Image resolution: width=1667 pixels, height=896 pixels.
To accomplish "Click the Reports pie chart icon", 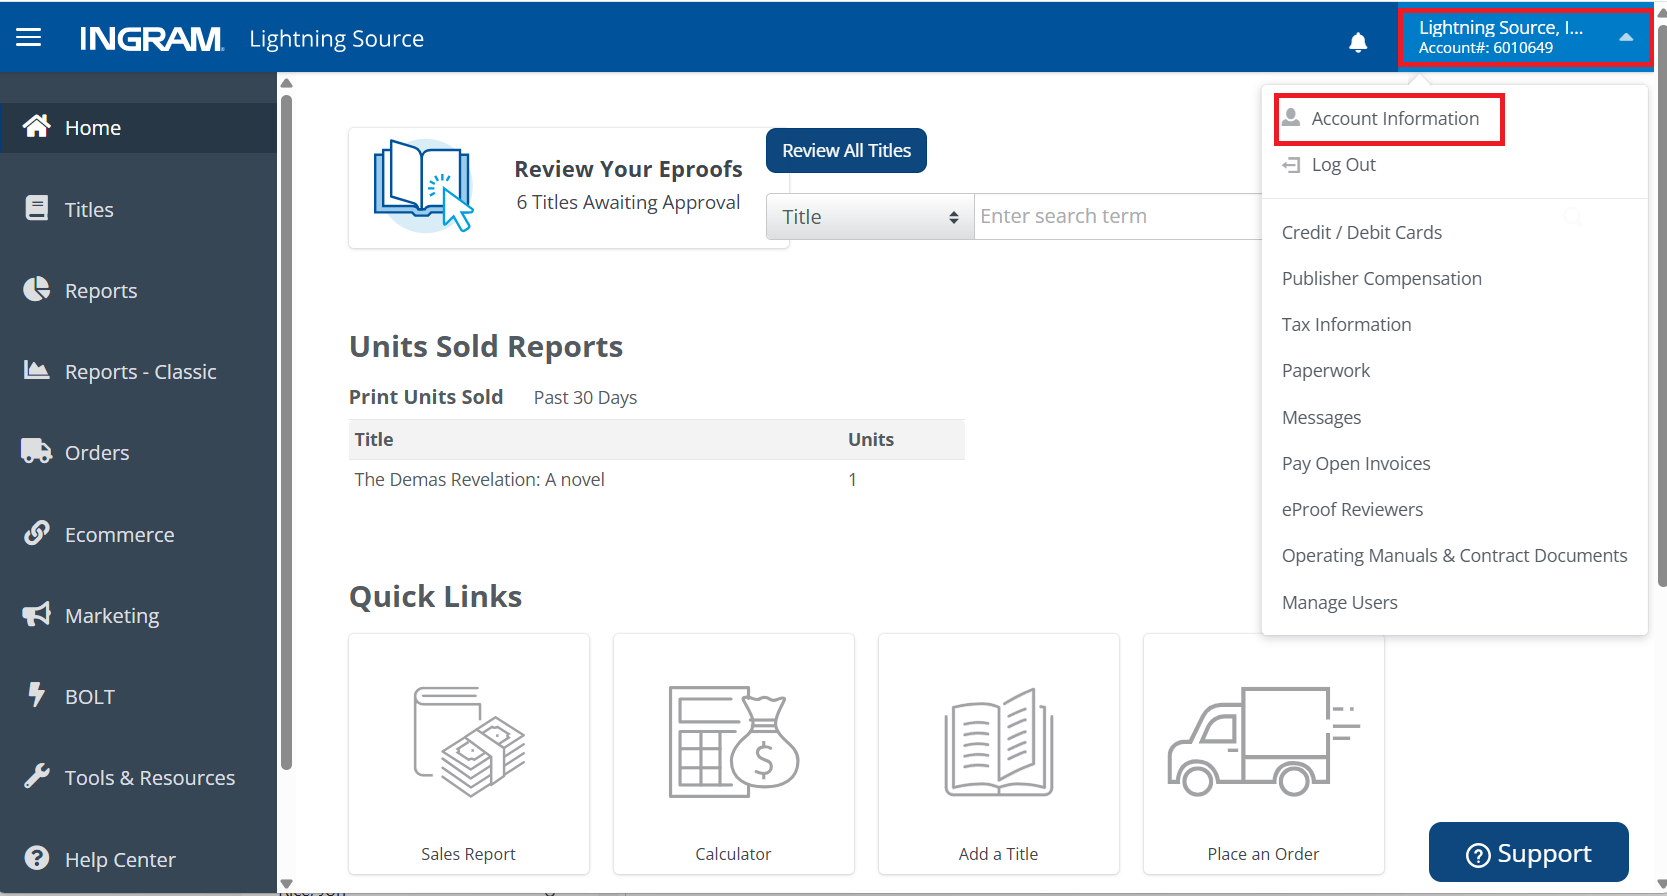I will pyautogui.click(x=37, y=289).
